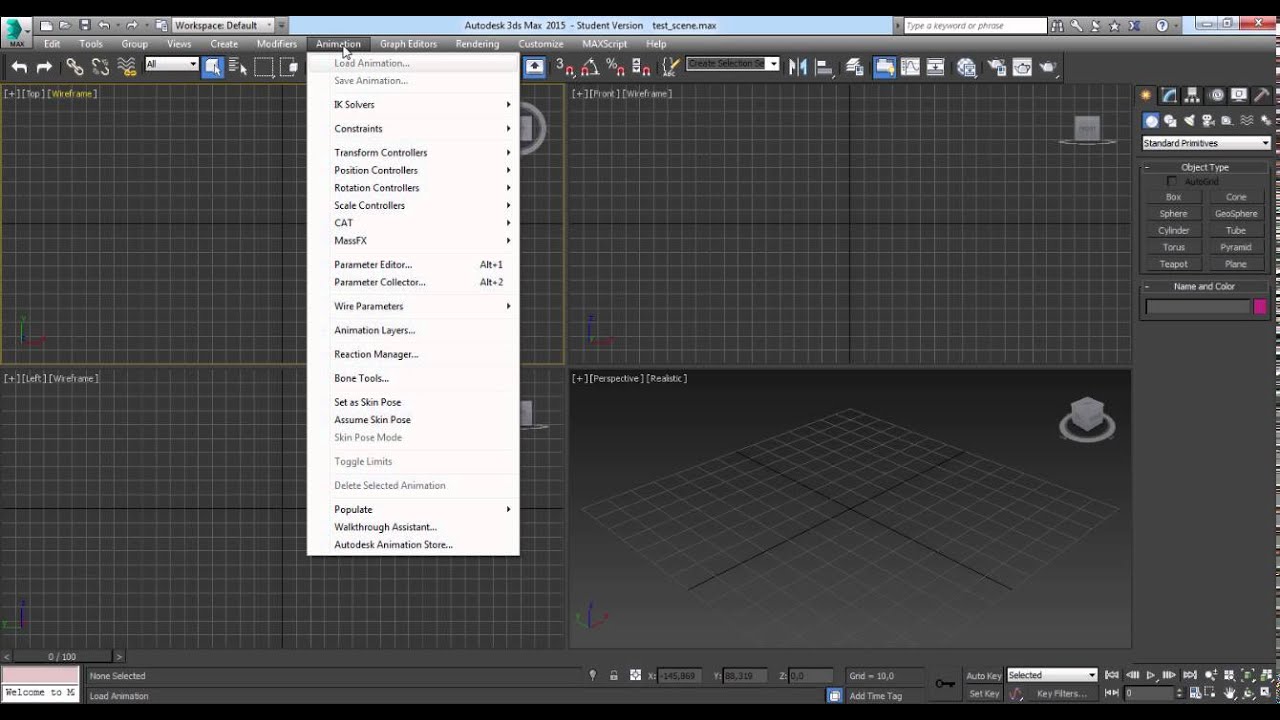Click the Play Animation button

[x=1150, y=676]
